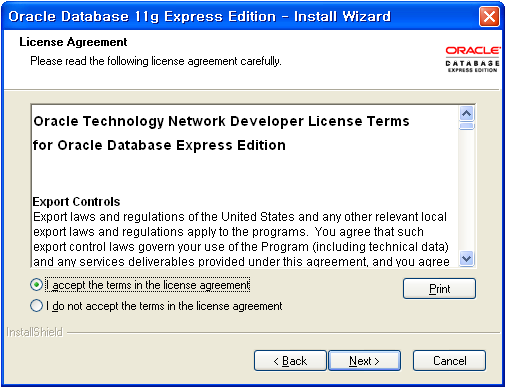Click the "Export Controls" heading in license
This screenshot has height=388, width=506.
[x=76, y=202]
